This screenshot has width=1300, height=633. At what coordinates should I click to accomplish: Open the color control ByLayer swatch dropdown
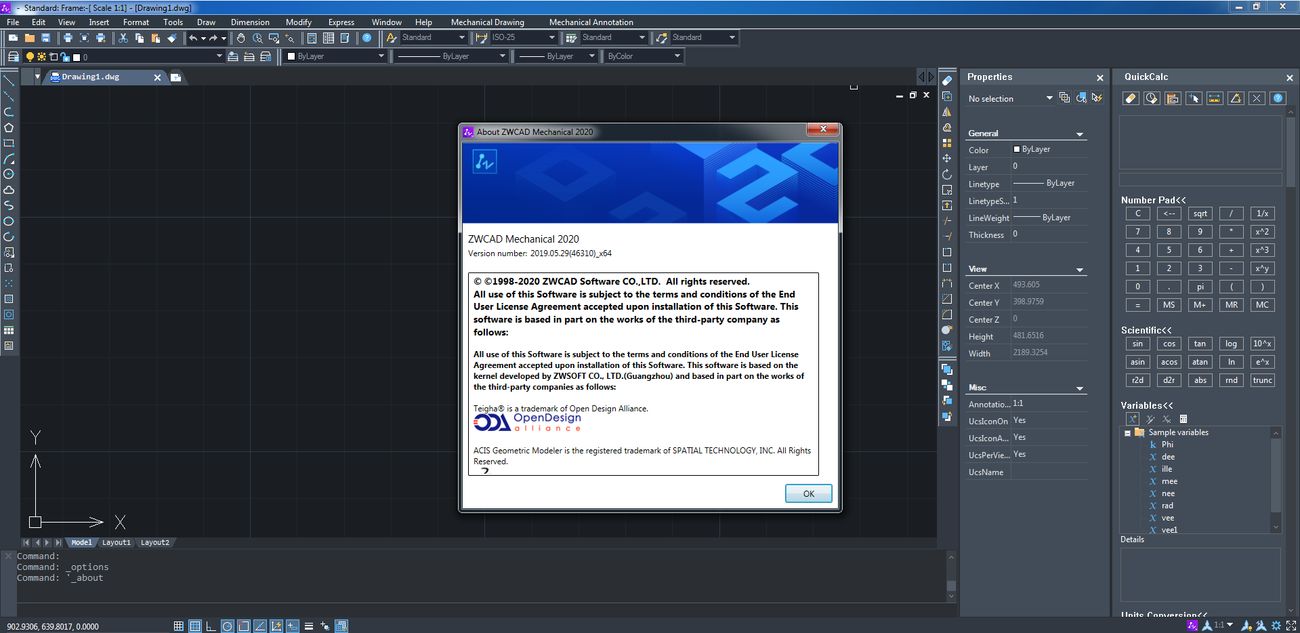[333, 57]
